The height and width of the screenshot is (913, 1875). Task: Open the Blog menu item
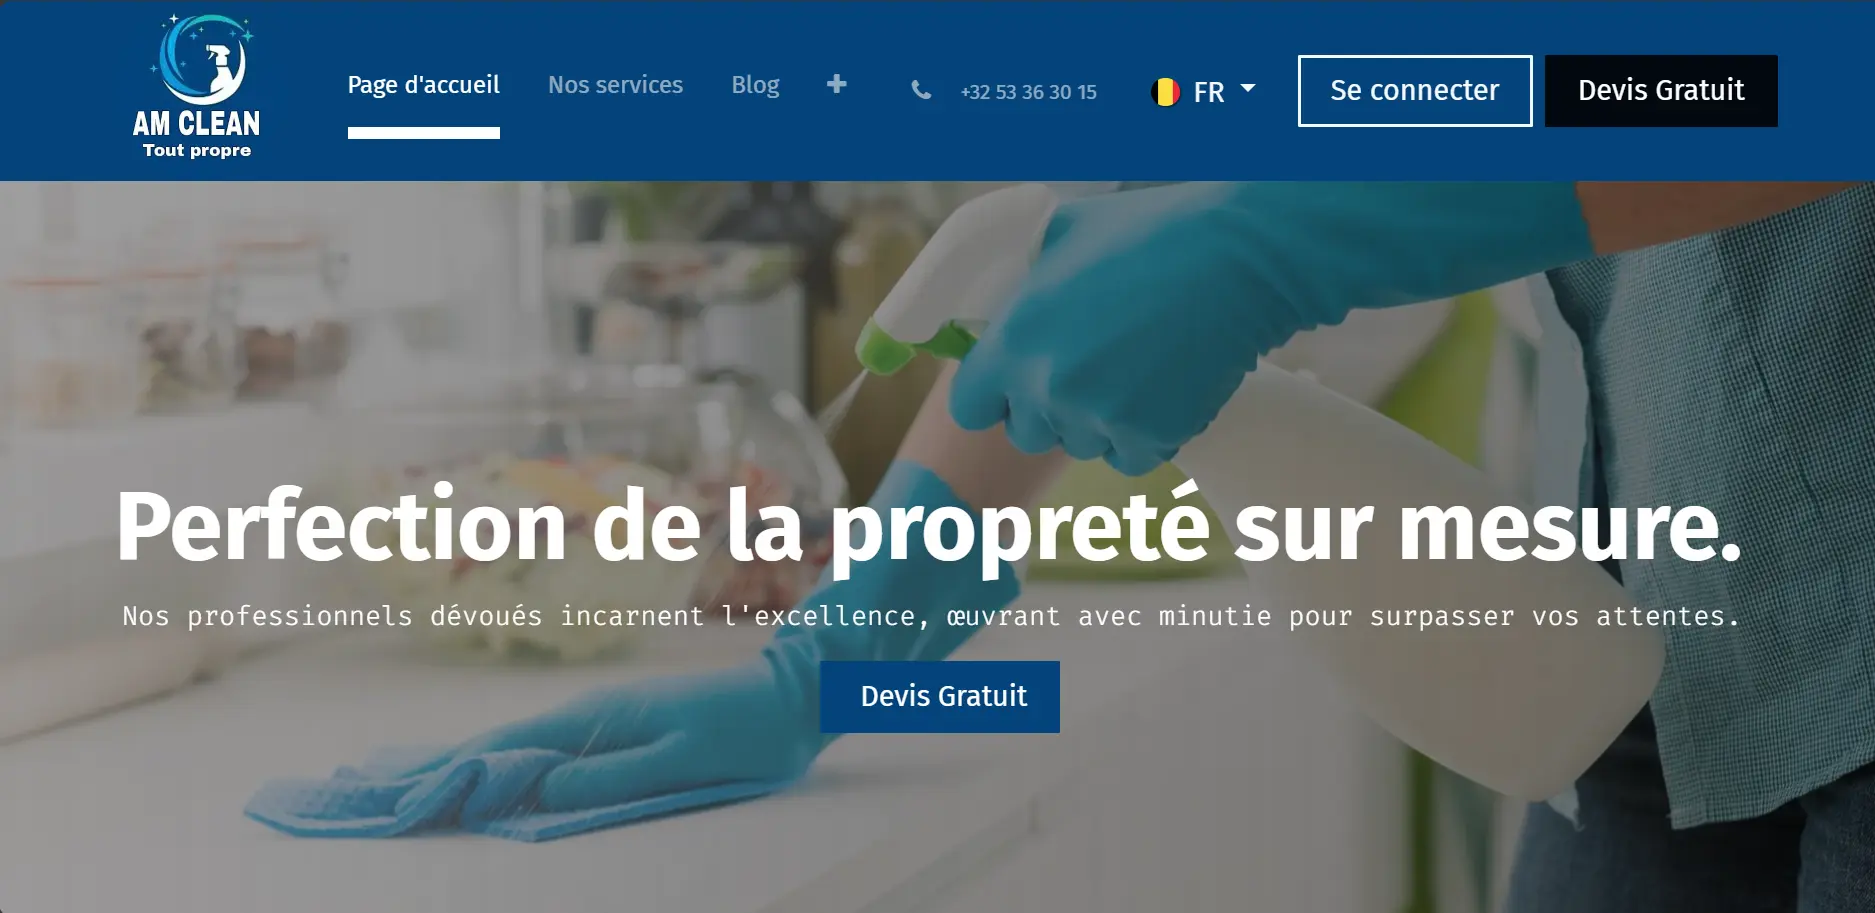click(x=755, y=85)
